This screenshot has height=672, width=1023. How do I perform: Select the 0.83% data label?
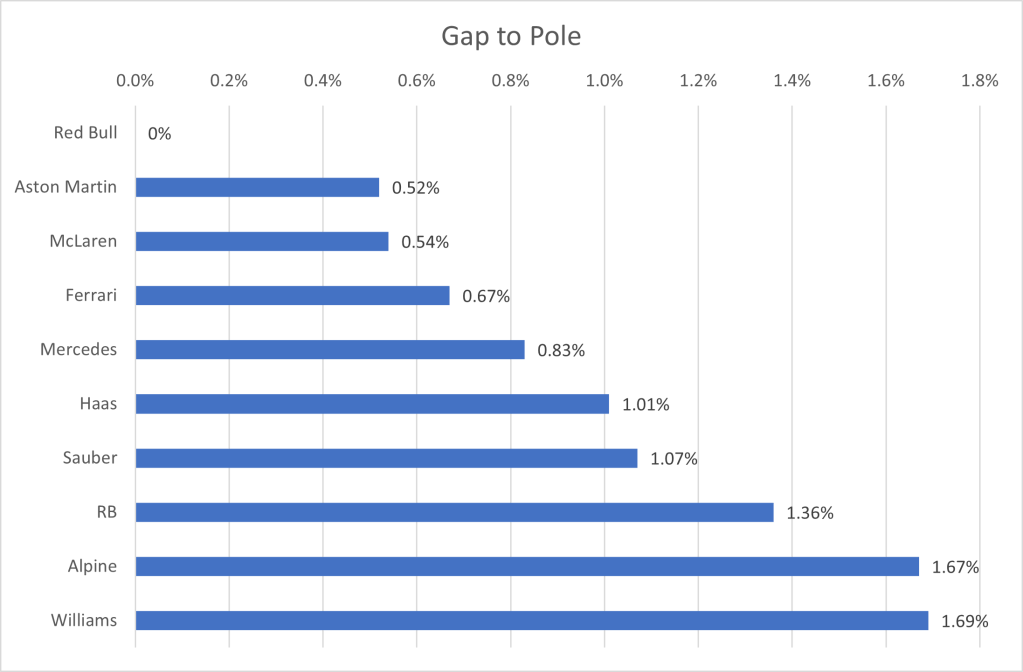point(560,350)
